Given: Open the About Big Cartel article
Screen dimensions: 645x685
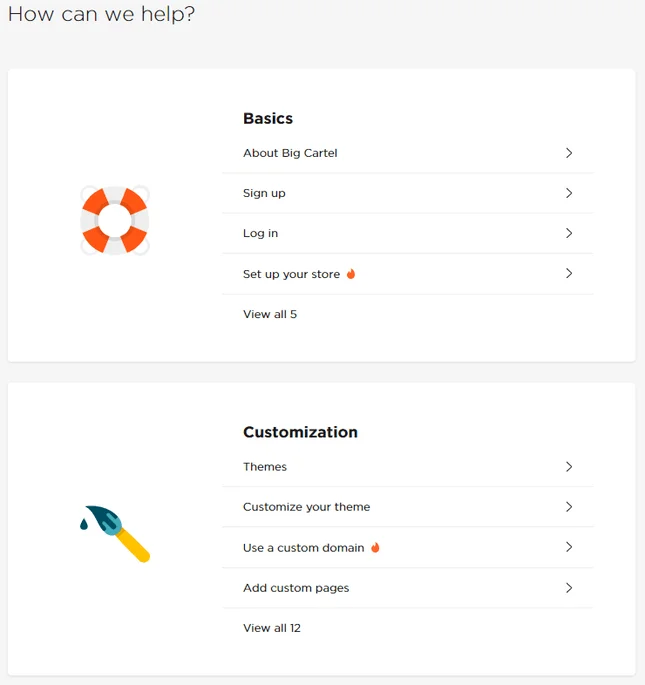Looking at the screenshot, I should point(290,153).
